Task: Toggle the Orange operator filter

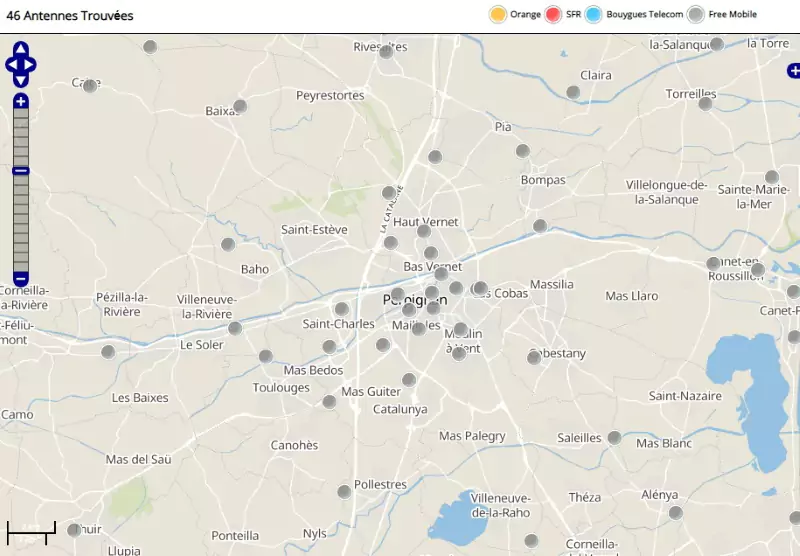Action: click(x=497, y=14)
